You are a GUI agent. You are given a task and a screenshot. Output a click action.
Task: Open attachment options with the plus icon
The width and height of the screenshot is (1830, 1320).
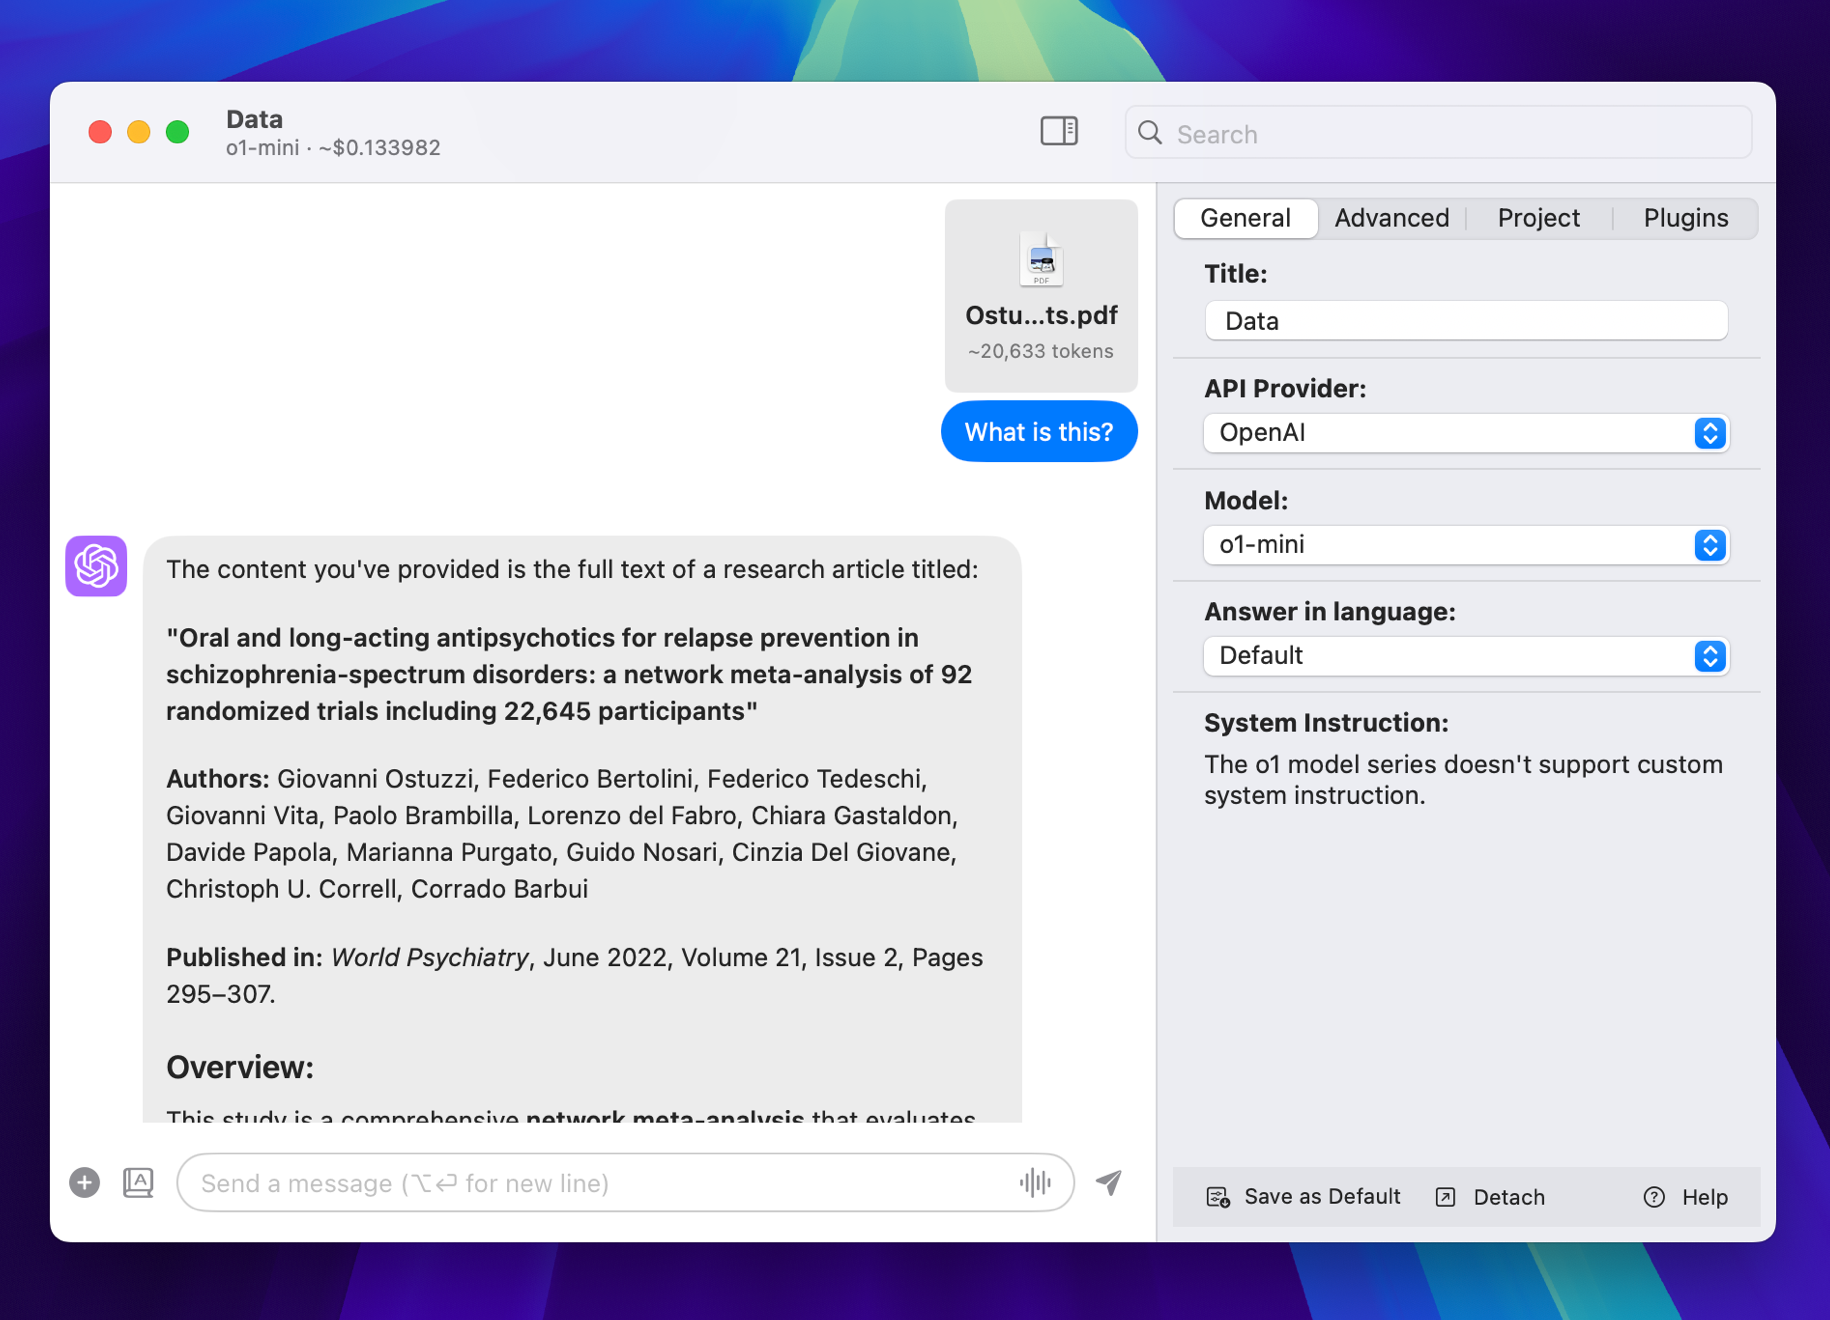pyautogui.click(x=84, y=1182)
